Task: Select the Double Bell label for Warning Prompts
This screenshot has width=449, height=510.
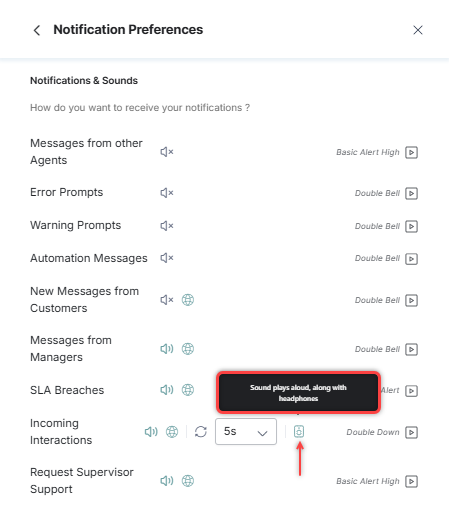Action: 377,226
